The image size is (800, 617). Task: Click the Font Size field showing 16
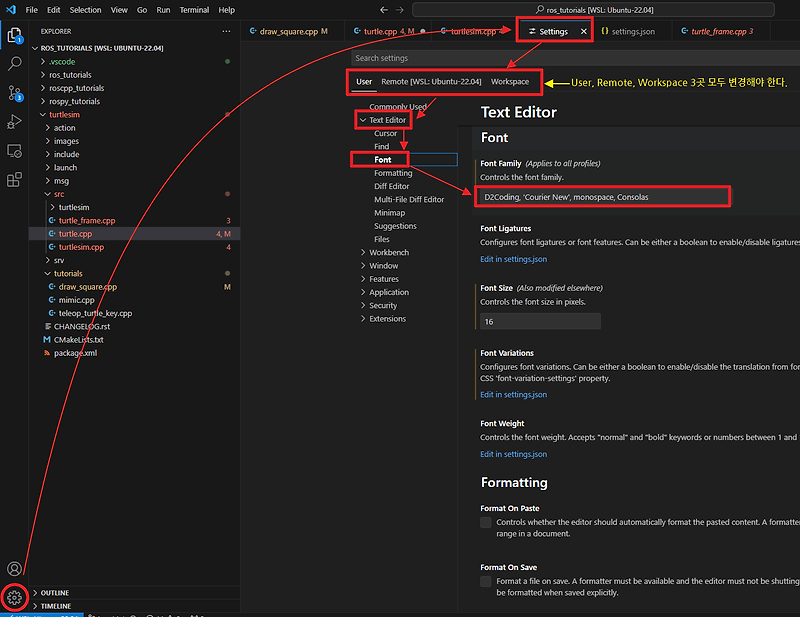click(x=540, y=322)
